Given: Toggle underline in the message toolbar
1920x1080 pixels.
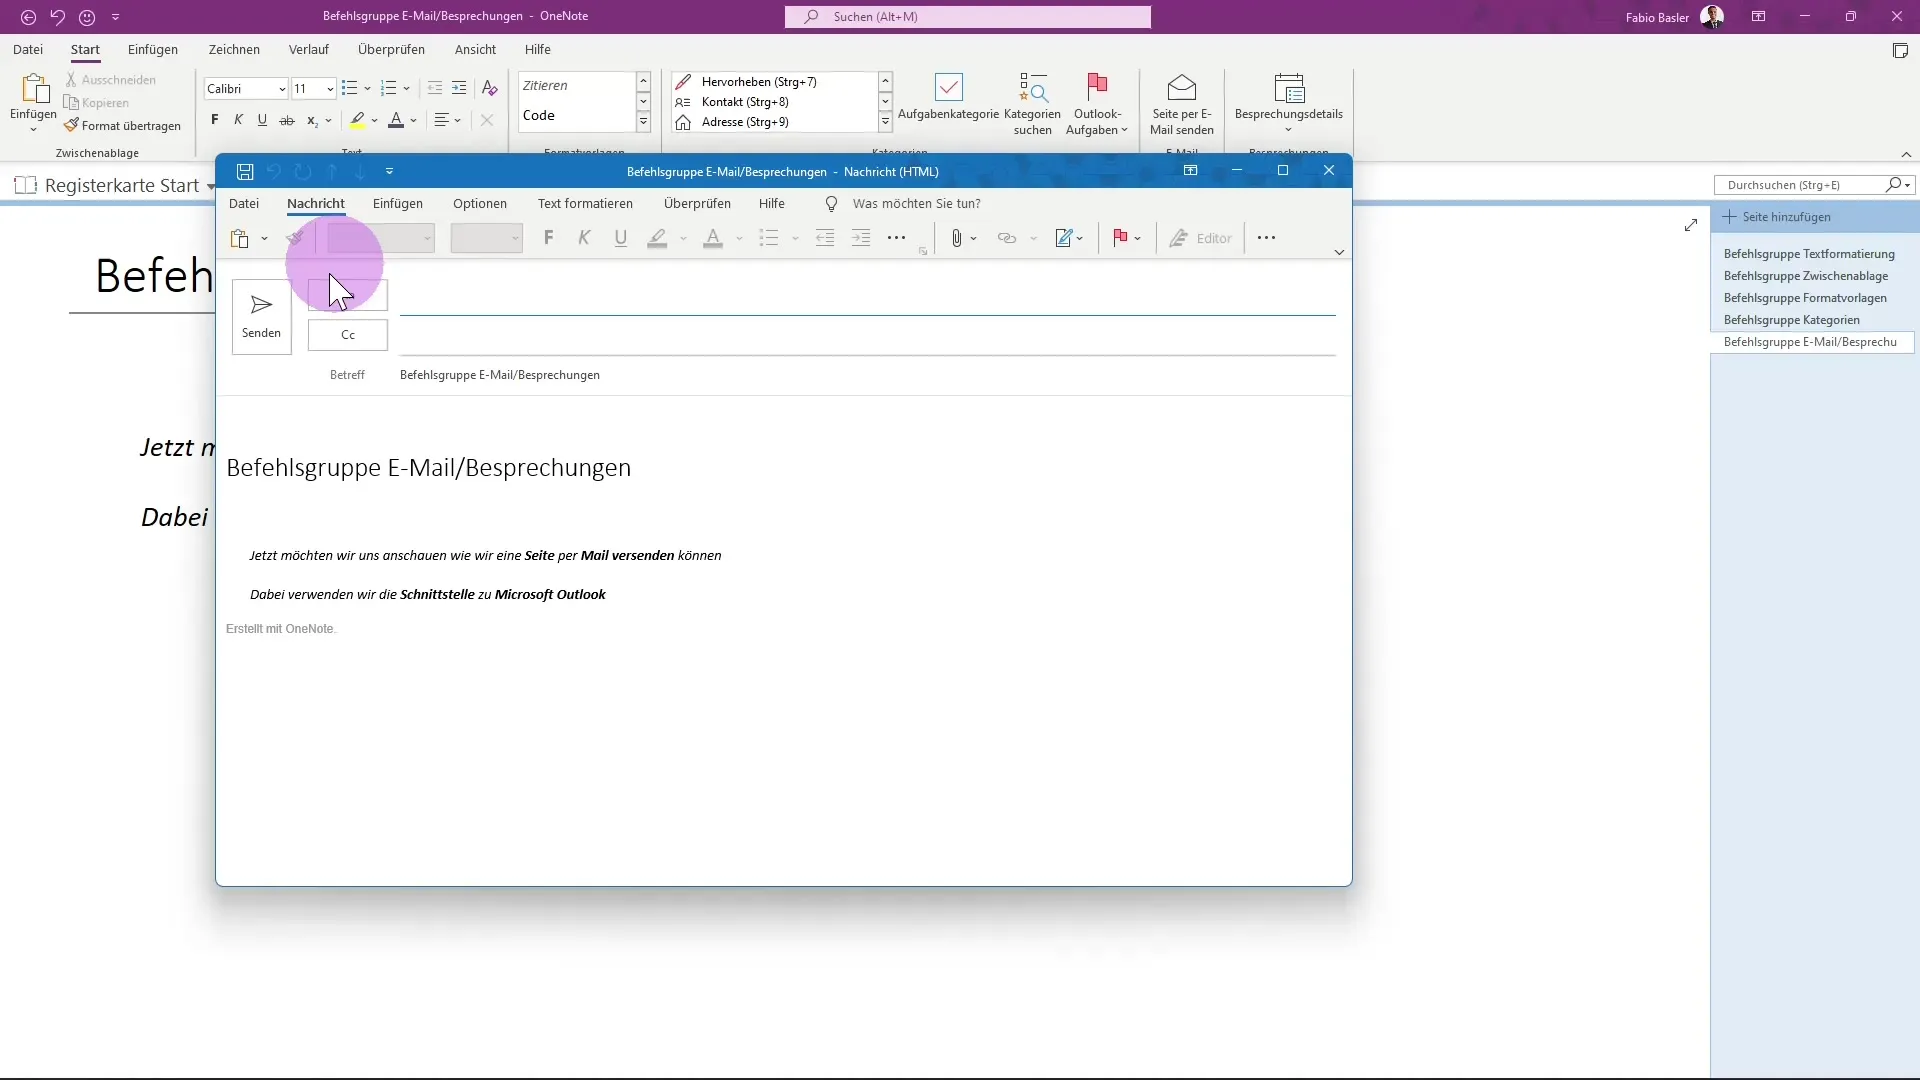Looking at the screenshot, I should (621, 238).
